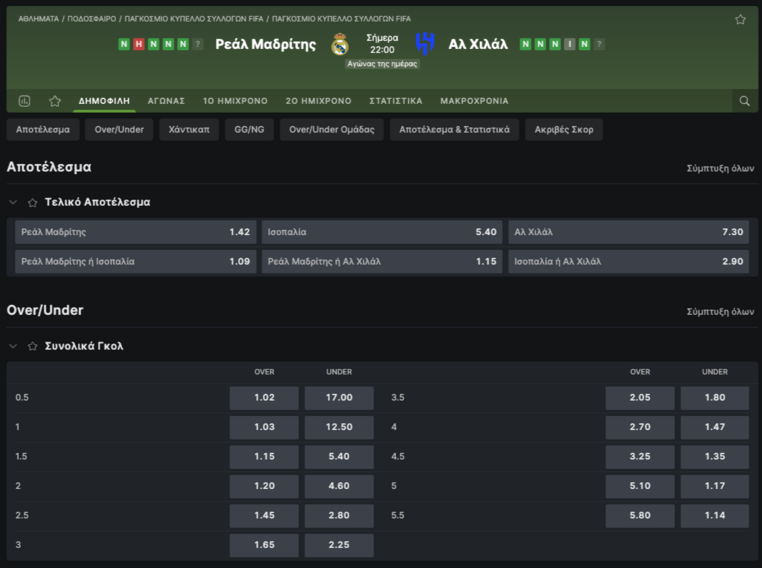Bet on Ισοπαλία at 5.40
This screenshot has width=762, height=568.
[382, 232]
